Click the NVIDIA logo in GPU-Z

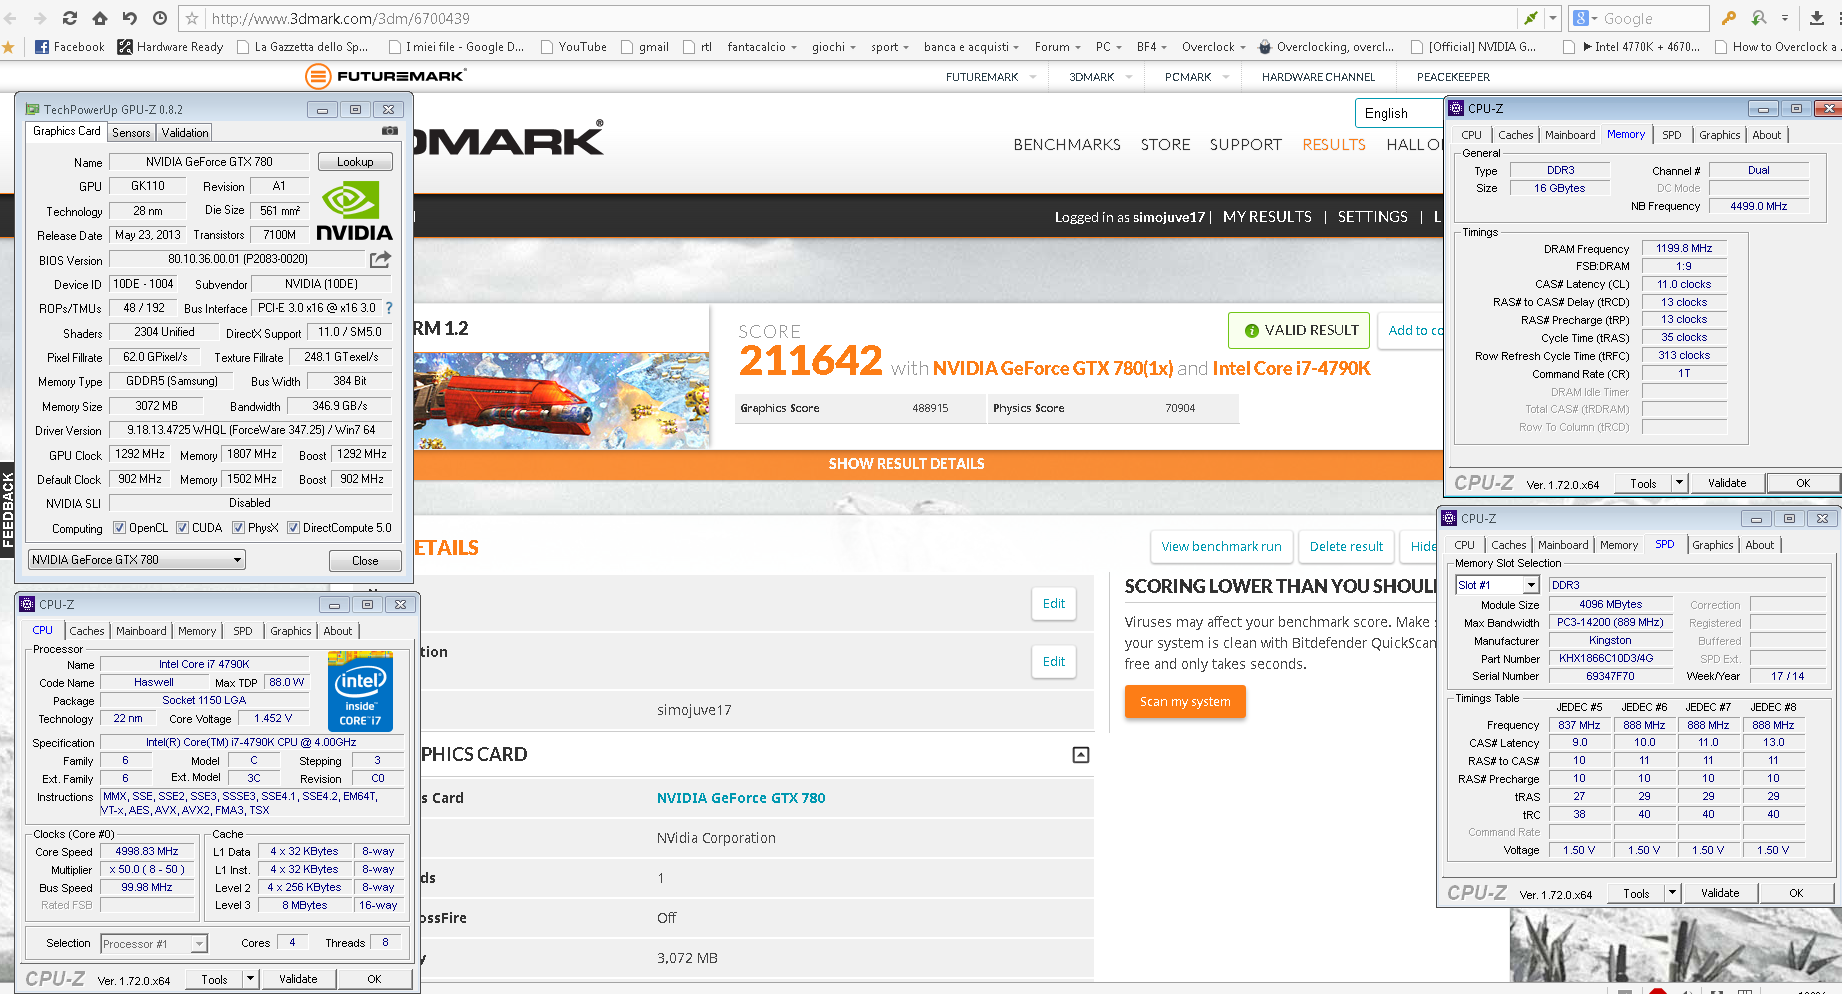coord(354,211)
